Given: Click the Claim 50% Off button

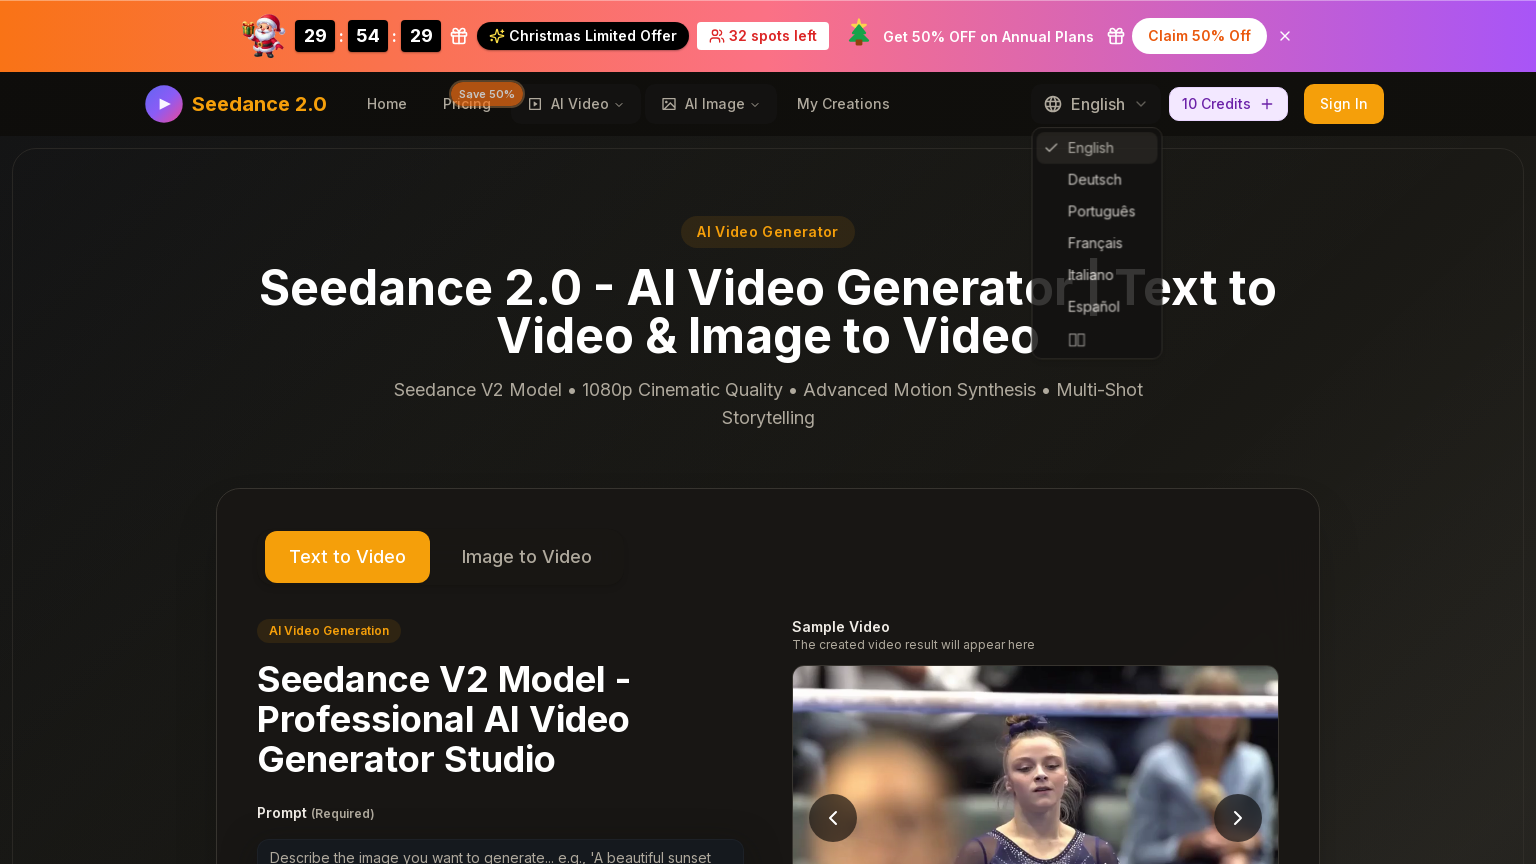Looking at the screenshot, I should [1199, 36].
